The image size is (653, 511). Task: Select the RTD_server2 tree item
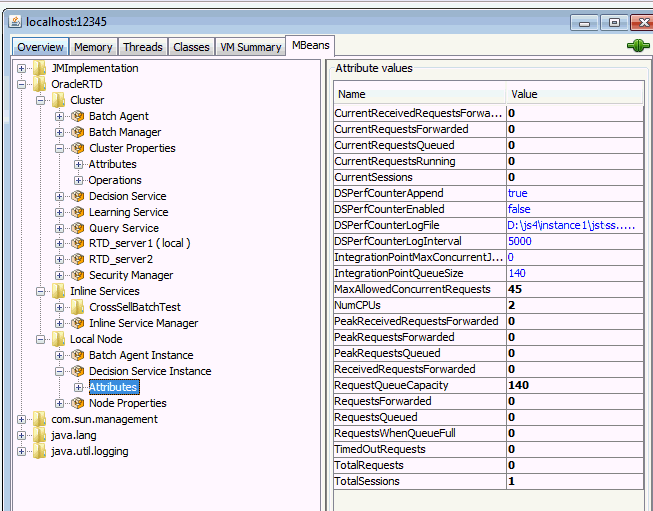(121, 259)
